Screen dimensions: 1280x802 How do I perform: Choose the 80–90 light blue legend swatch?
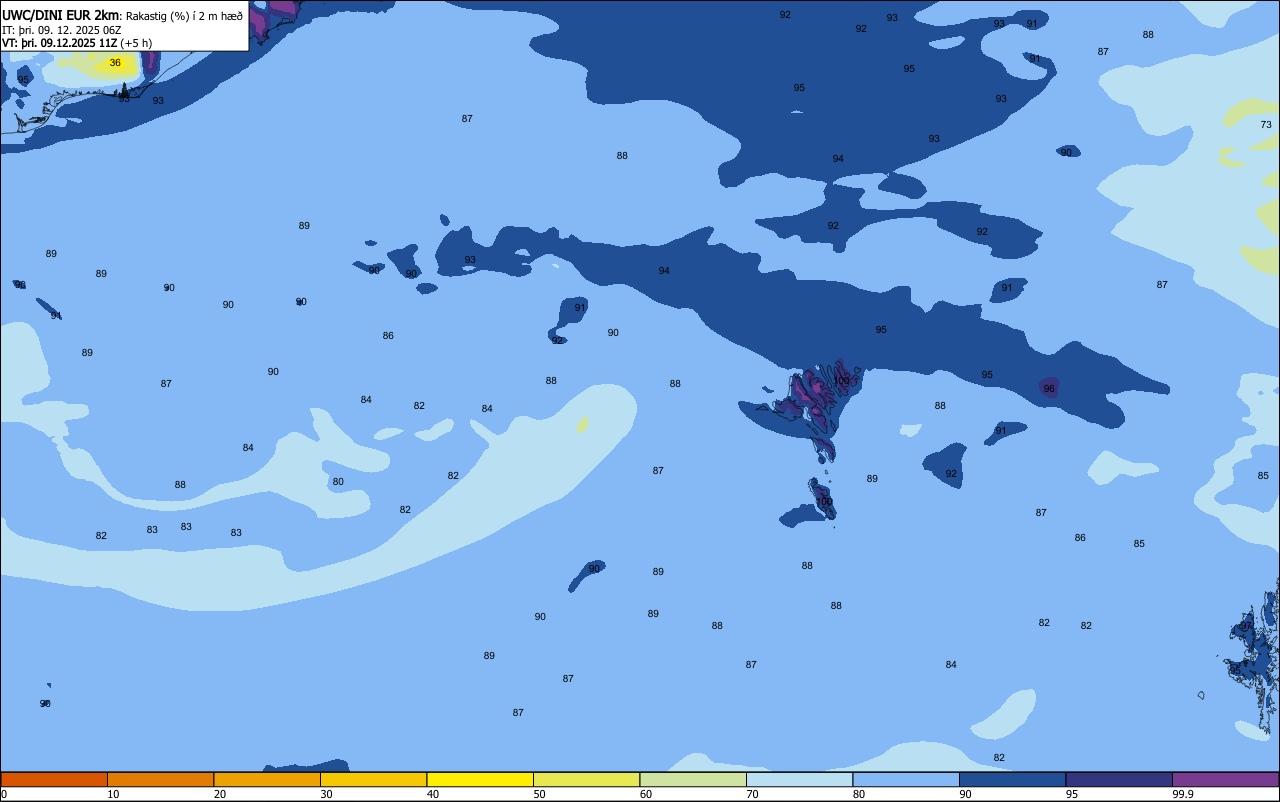click(906, 779)
